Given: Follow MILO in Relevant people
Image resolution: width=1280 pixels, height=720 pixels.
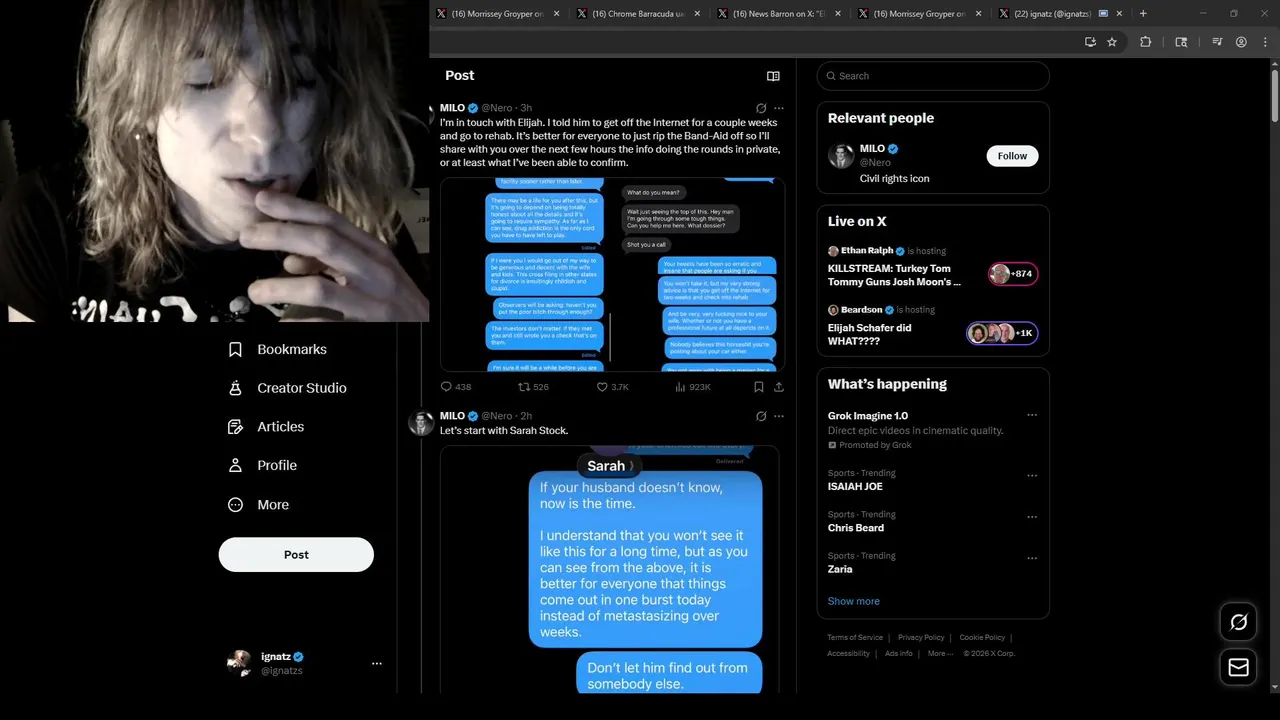Looking at the screenshot, I should tap(1012, 156).
